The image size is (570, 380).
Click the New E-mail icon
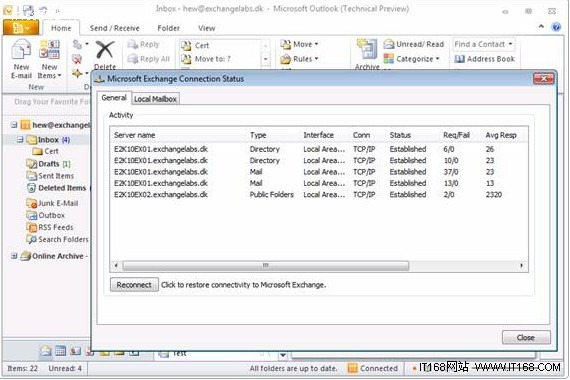(x=21, y=50)
